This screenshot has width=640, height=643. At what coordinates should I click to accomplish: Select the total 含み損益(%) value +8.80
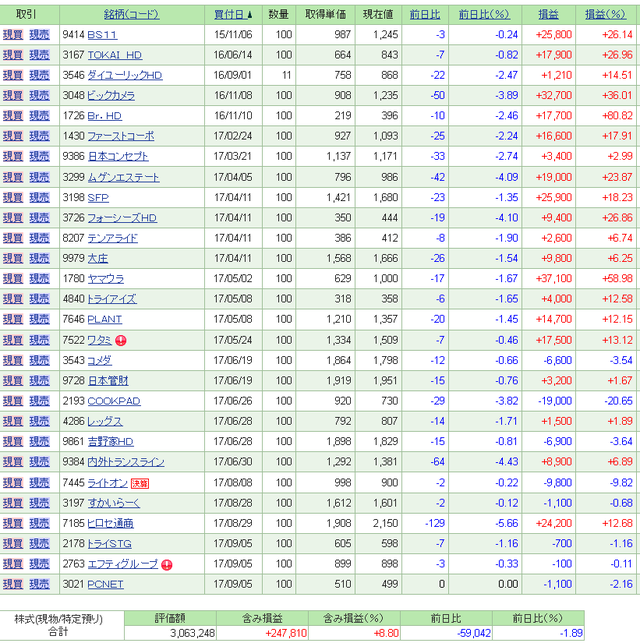coord(386,634)
